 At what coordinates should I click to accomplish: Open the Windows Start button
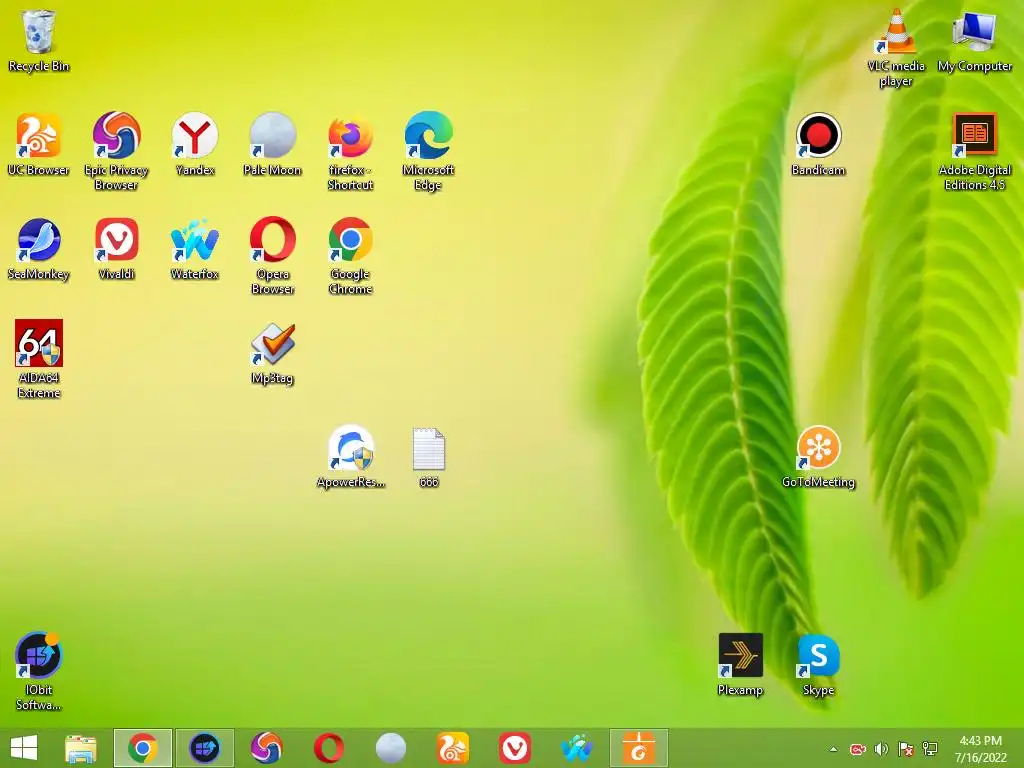coord(24,748)
